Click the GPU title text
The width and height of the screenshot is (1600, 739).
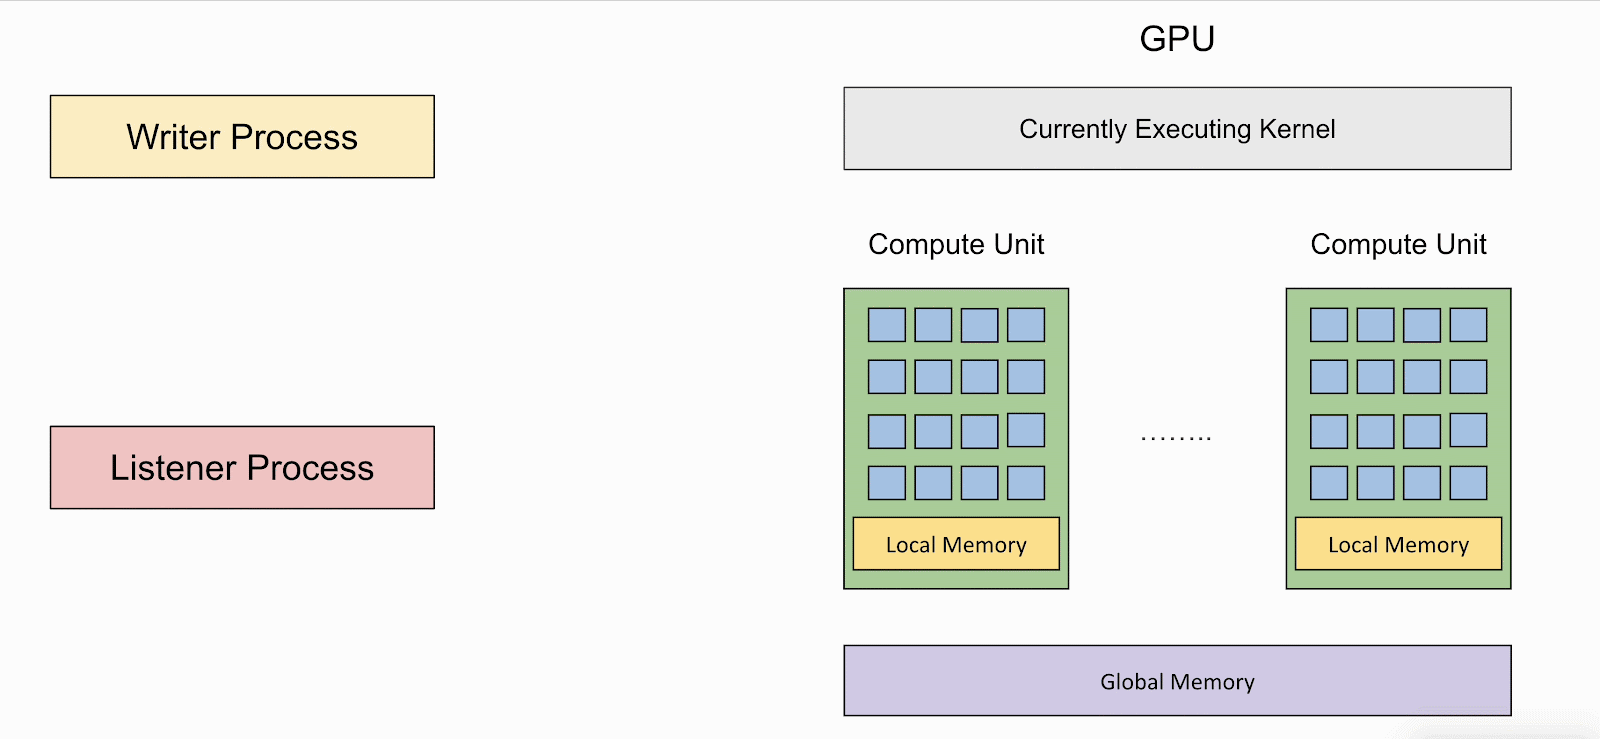1177,39
